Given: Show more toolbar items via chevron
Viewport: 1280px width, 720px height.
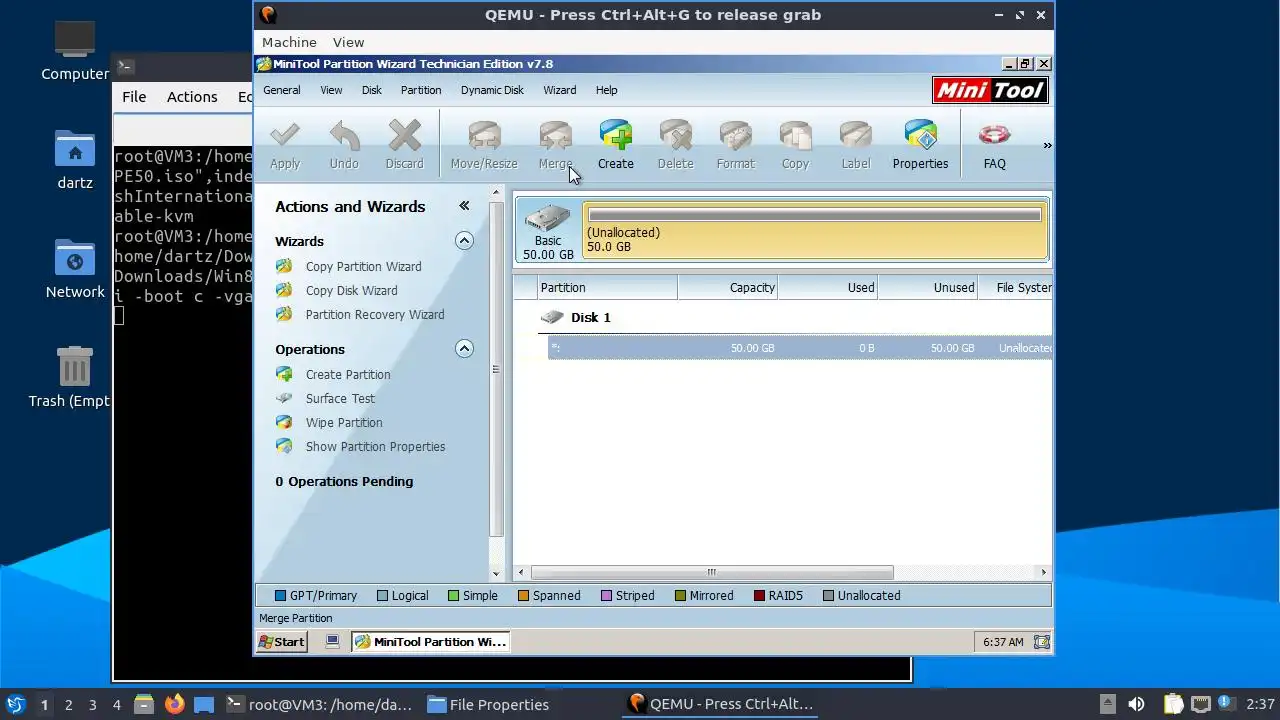Looking at the screenshot, I should point(1047,146).
